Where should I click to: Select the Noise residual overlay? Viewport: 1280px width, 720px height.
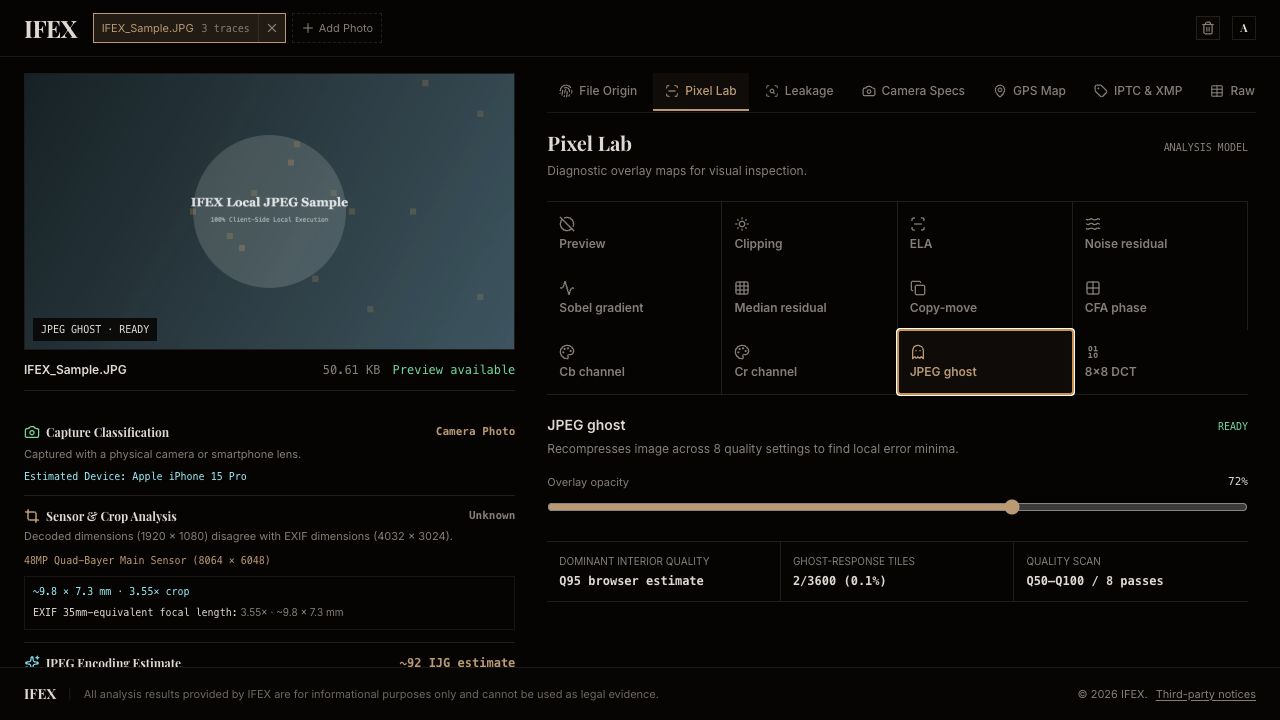click(1160, 234)
